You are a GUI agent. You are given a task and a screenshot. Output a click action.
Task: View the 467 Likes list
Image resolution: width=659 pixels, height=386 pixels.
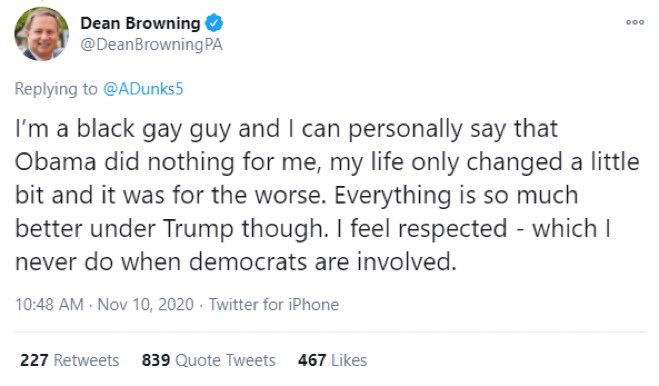332,360
